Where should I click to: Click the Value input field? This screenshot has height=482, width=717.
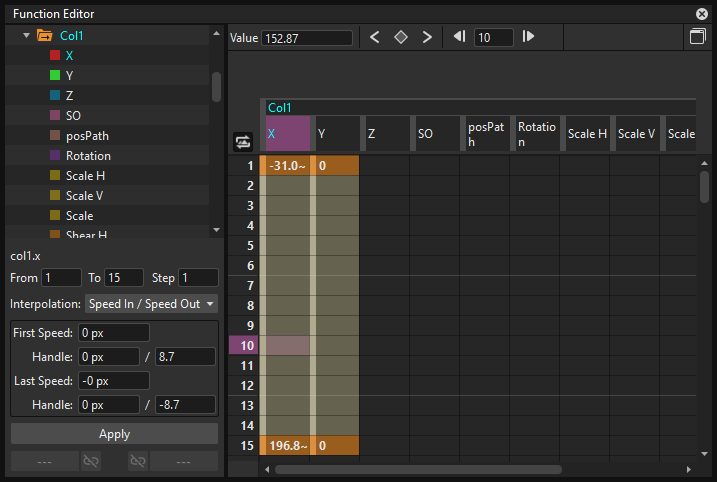coord(307,38)
